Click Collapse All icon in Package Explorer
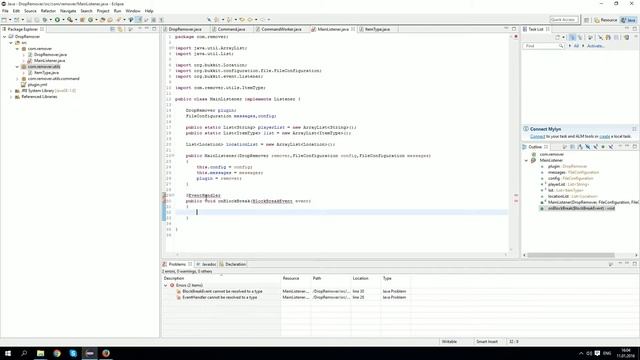Viewport: 640px width, 360px height. point(112,29)
